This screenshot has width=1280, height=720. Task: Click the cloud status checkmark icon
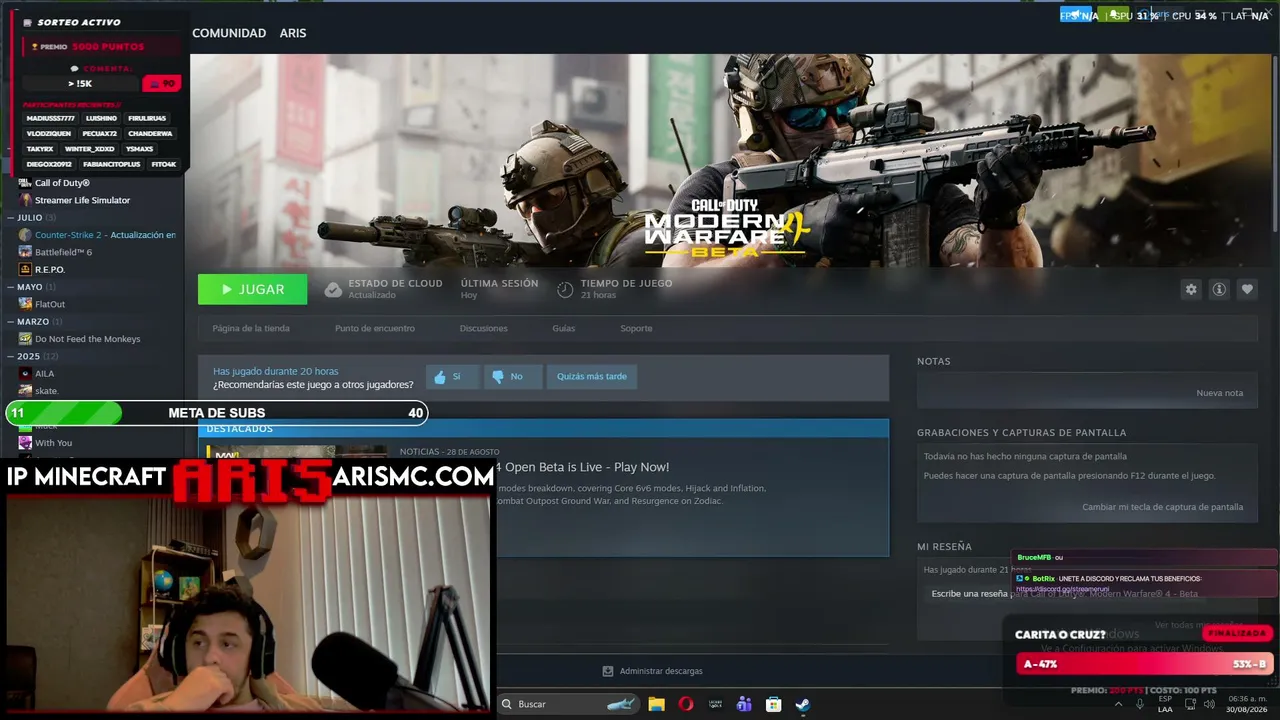point(333,290)
